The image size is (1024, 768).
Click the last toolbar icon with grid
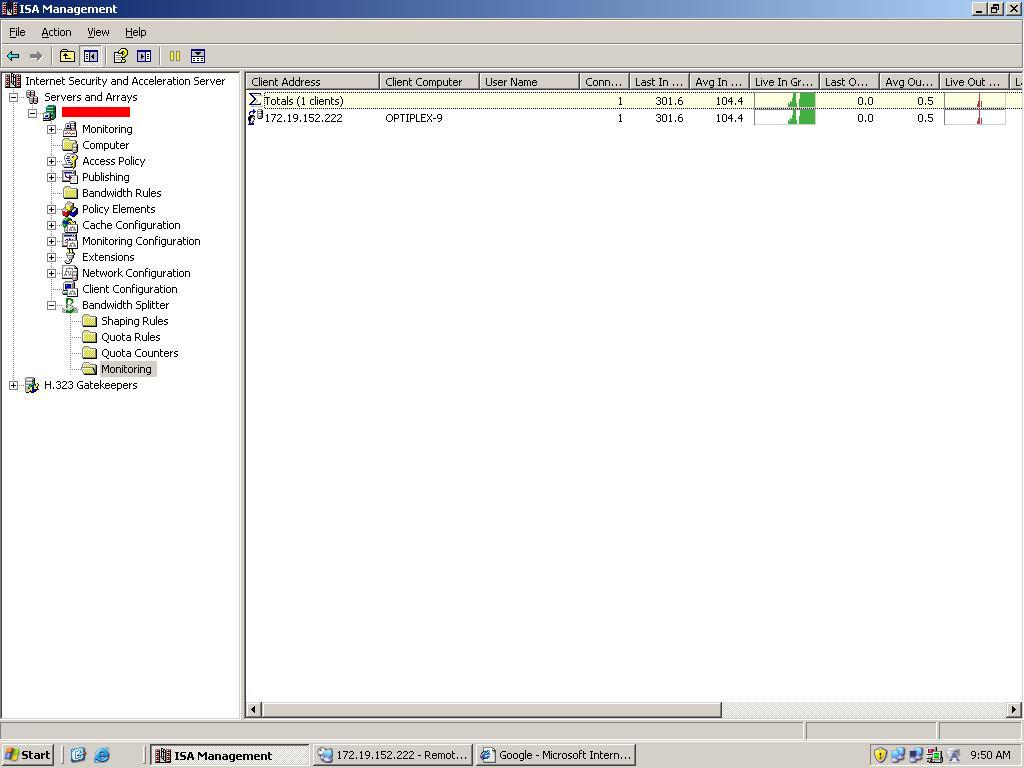[198, 56]
